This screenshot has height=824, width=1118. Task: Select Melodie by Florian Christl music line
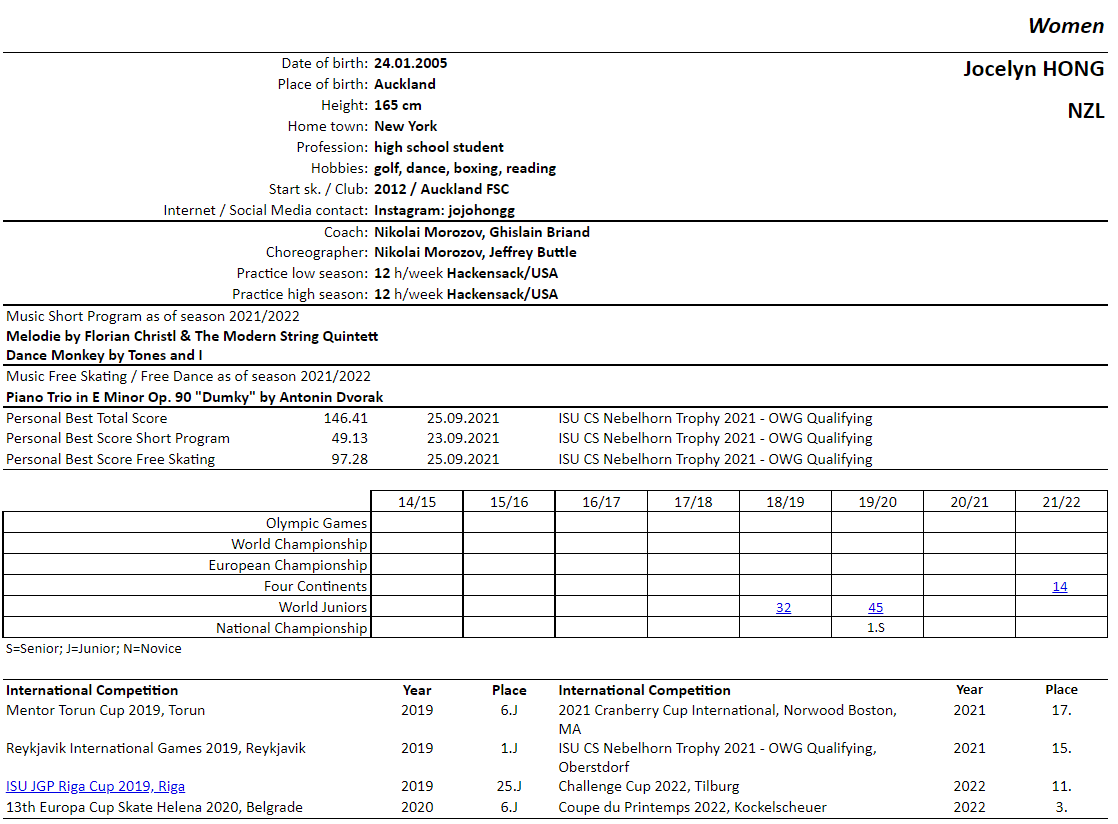[192, 336]
